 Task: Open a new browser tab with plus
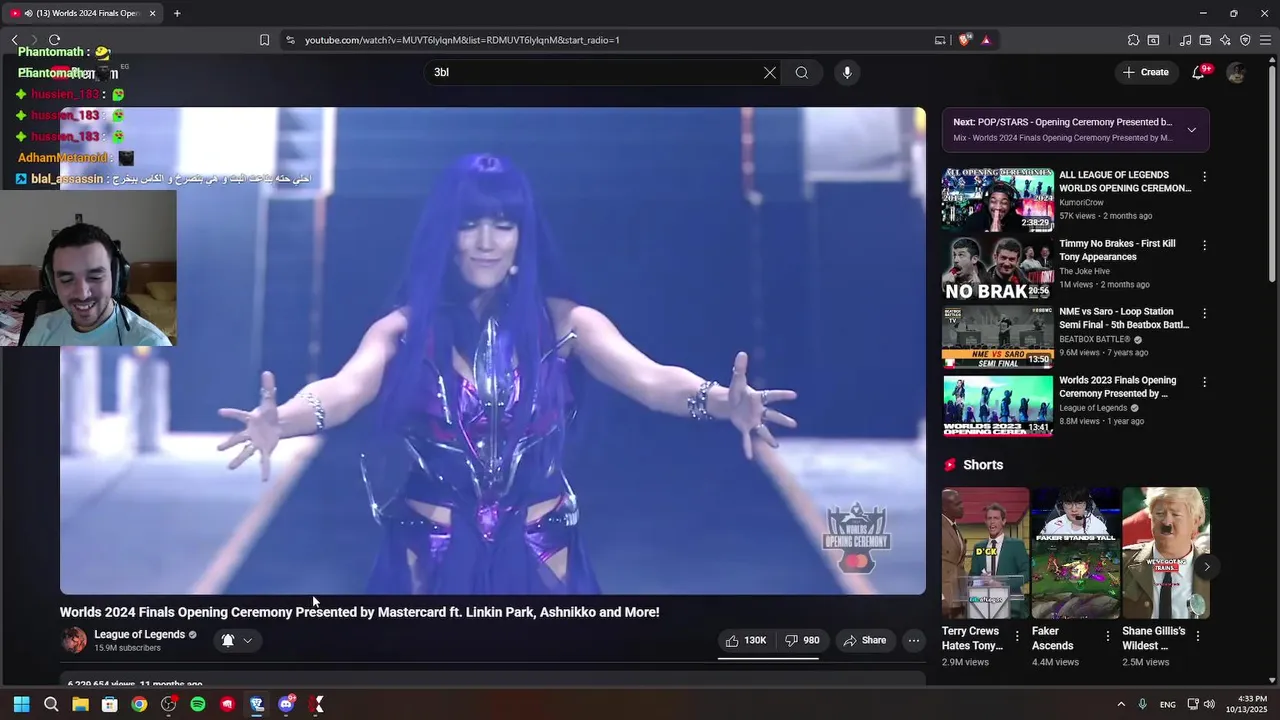pyautogui.click(x=177, y=13)
